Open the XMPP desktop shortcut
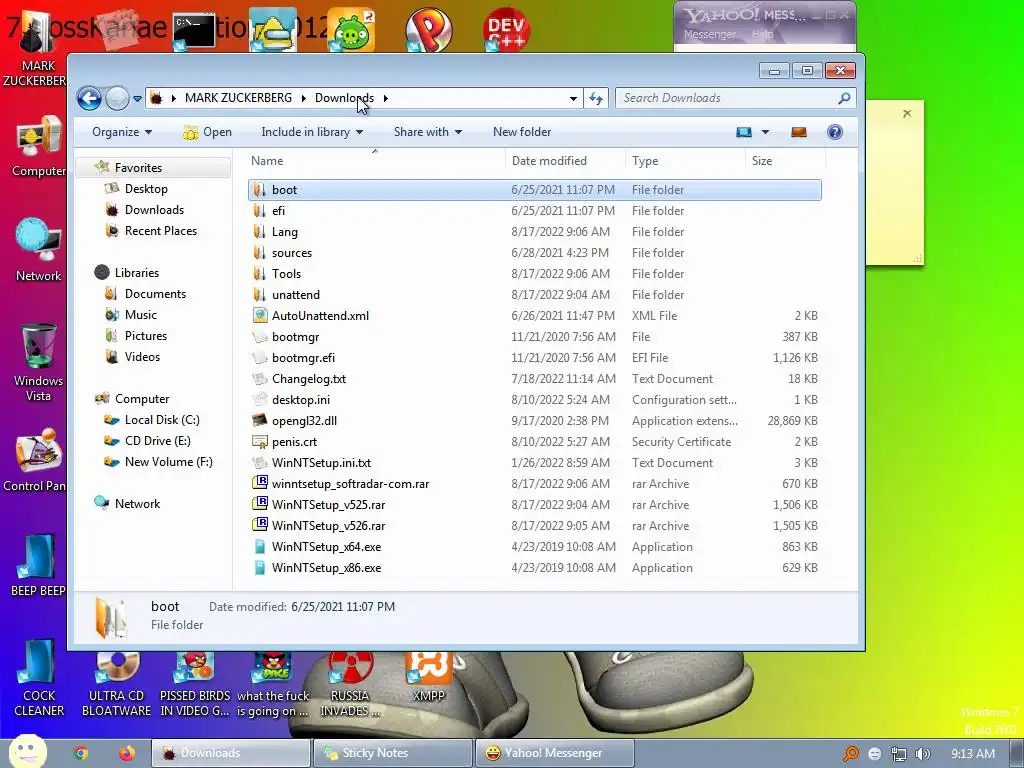The width and height of the screenshot is (1024, 768). pos(428,678)
